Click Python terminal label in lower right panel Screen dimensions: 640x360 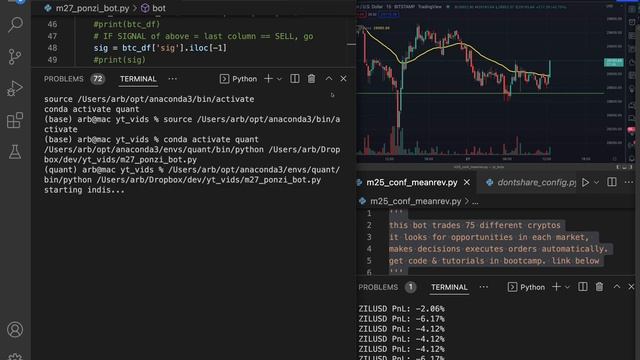527,287
